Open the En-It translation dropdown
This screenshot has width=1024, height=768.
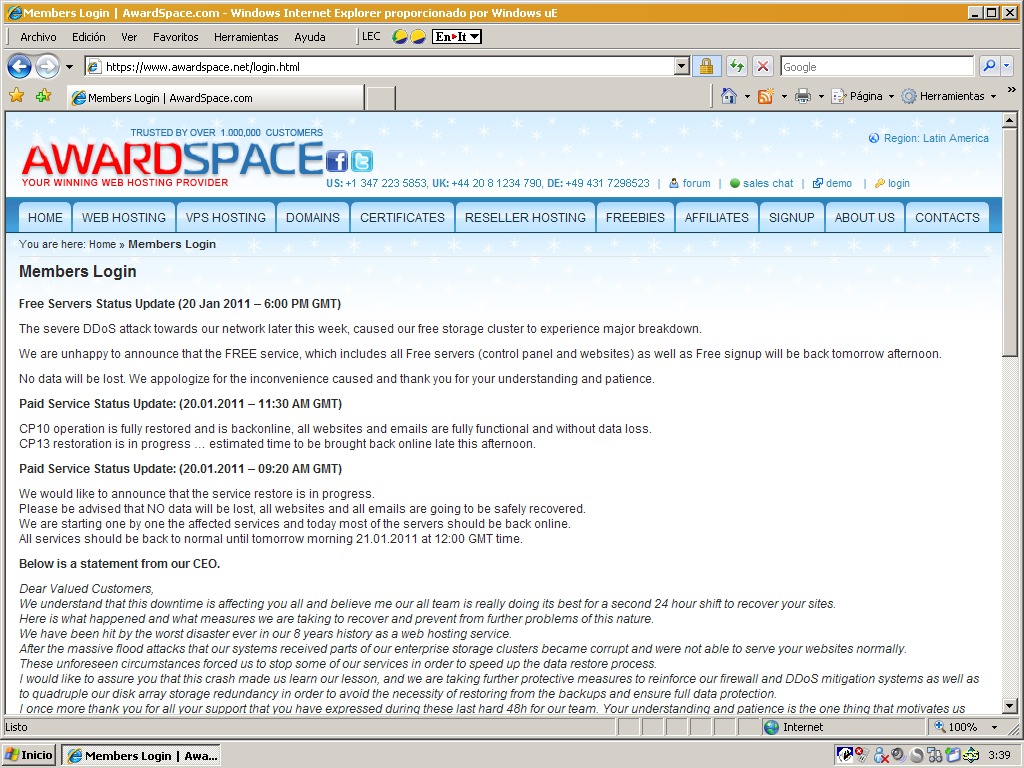(x=457, y=37)
